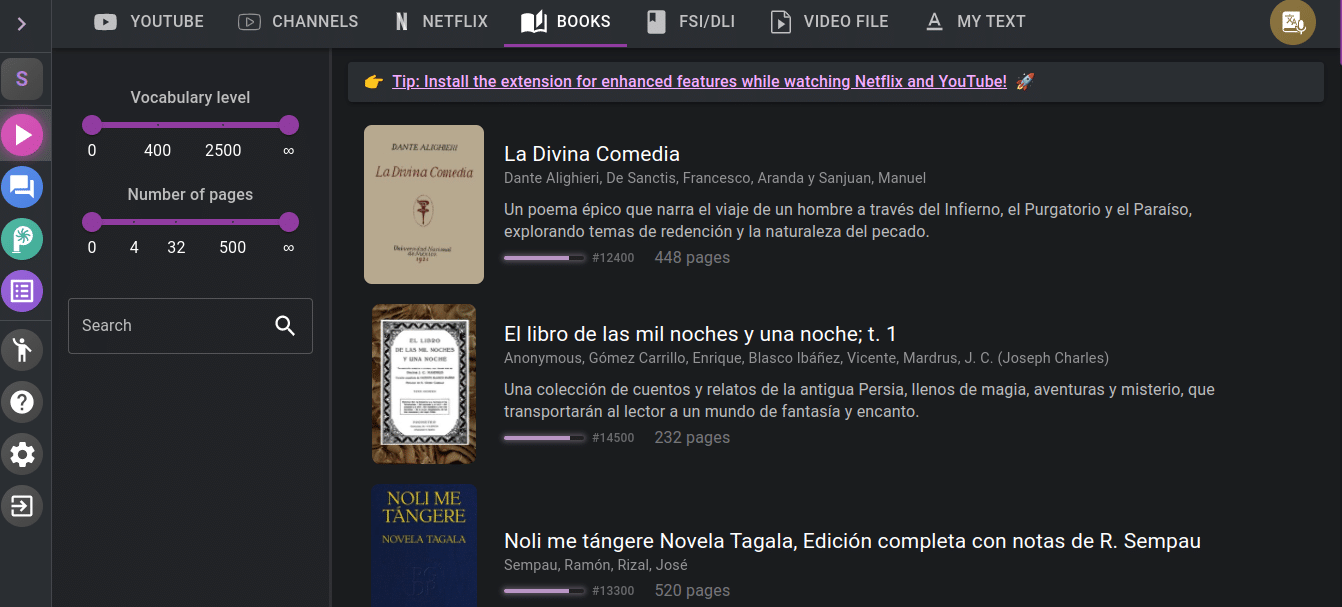
Task: Click the purple S profile badge
Action: [x=22, y=79]
